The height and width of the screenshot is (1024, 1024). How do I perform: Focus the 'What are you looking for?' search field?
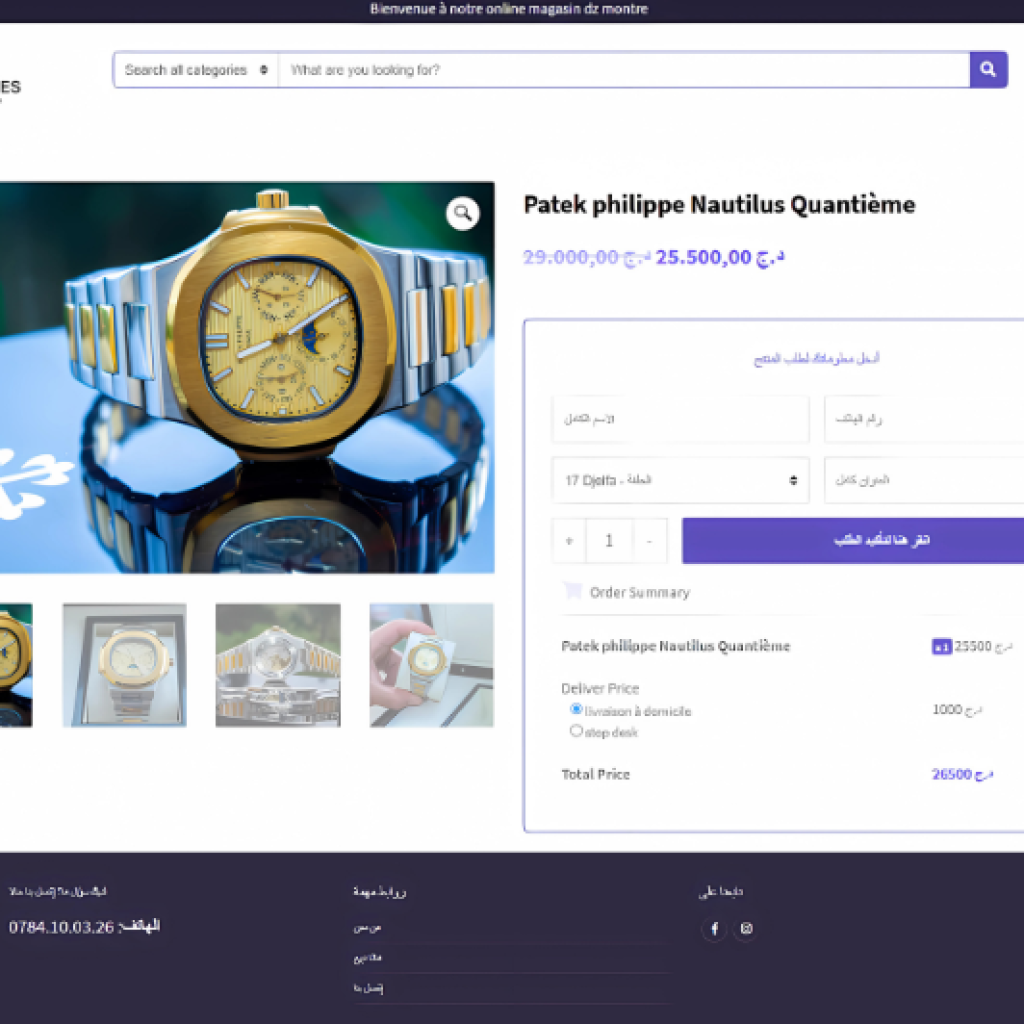pos(622,70)
